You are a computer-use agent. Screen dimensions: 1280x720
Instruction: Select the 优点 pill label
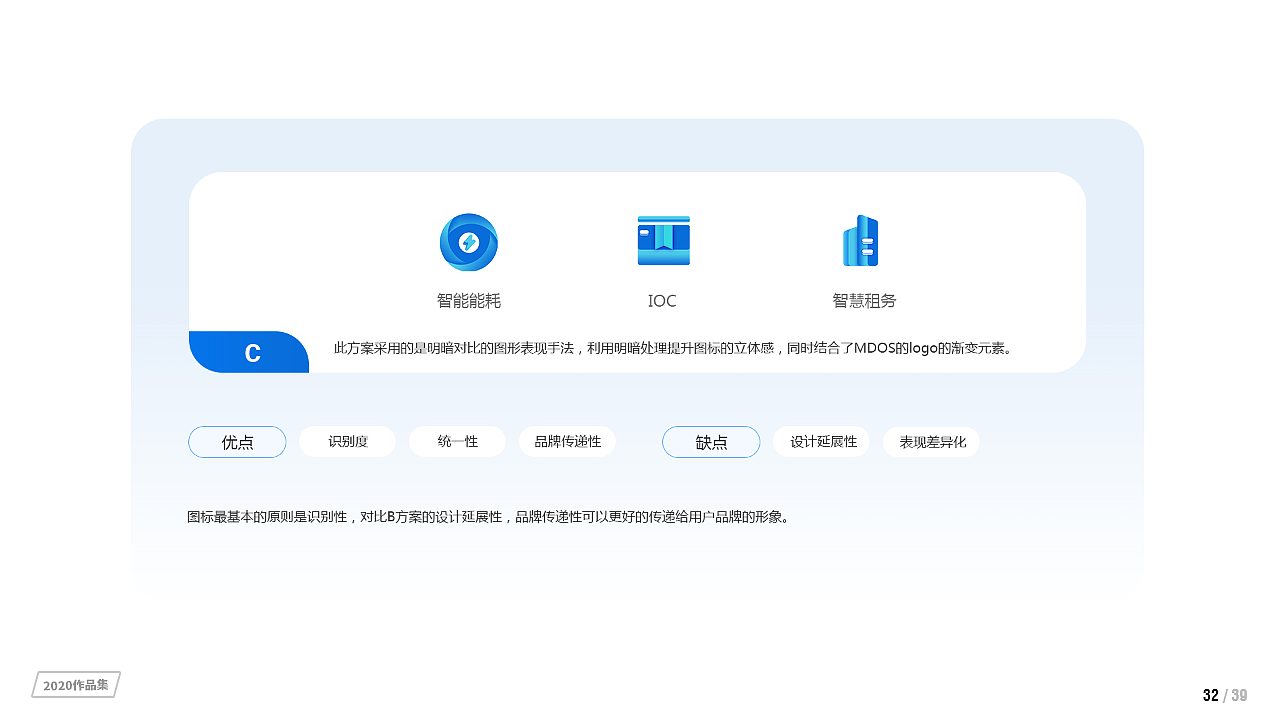point(237,442)
